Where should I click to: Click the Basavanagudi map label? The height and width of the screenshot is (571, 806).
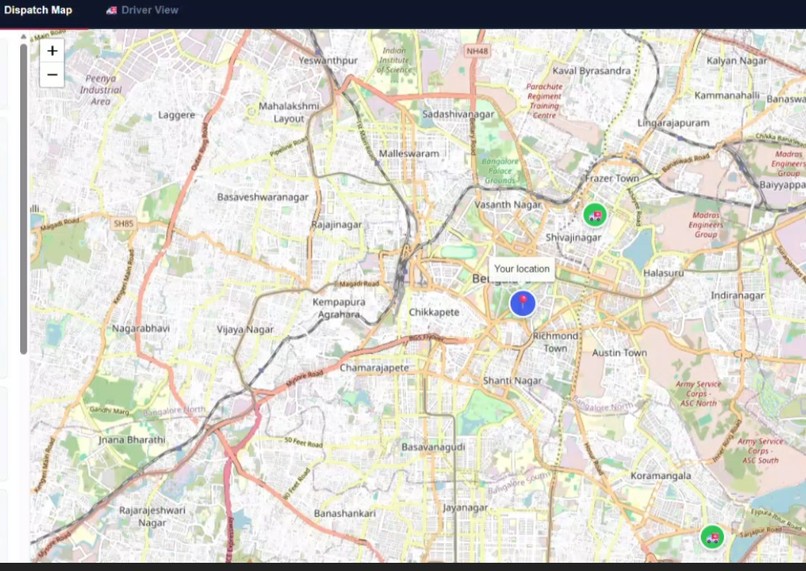coord(433,447)
